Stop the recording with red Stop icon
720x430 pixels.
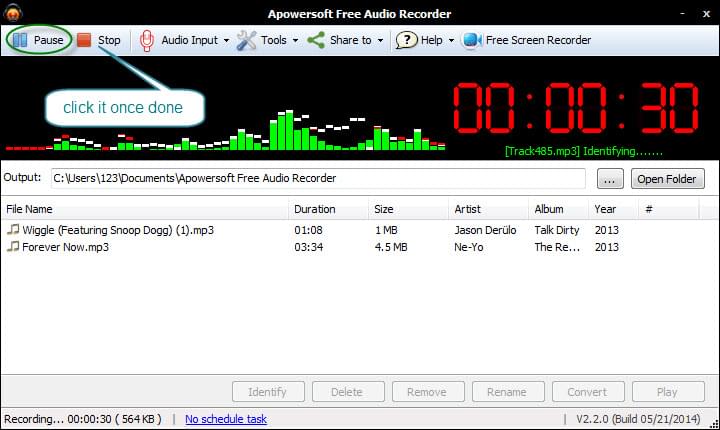point(85,40)
